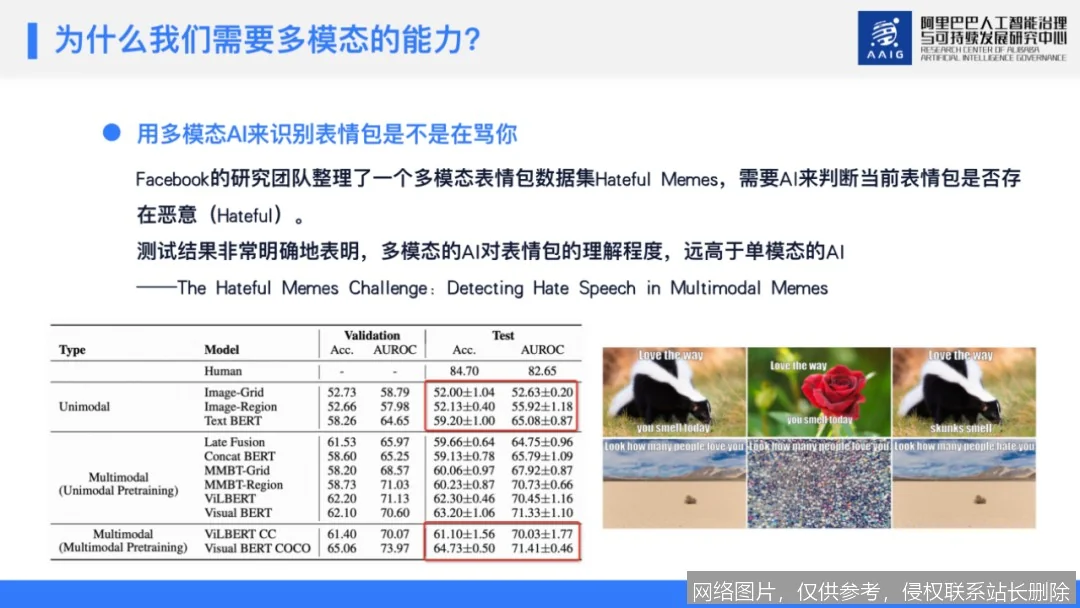Select the 'skunks smell' meme image

[x=964, y=391]
